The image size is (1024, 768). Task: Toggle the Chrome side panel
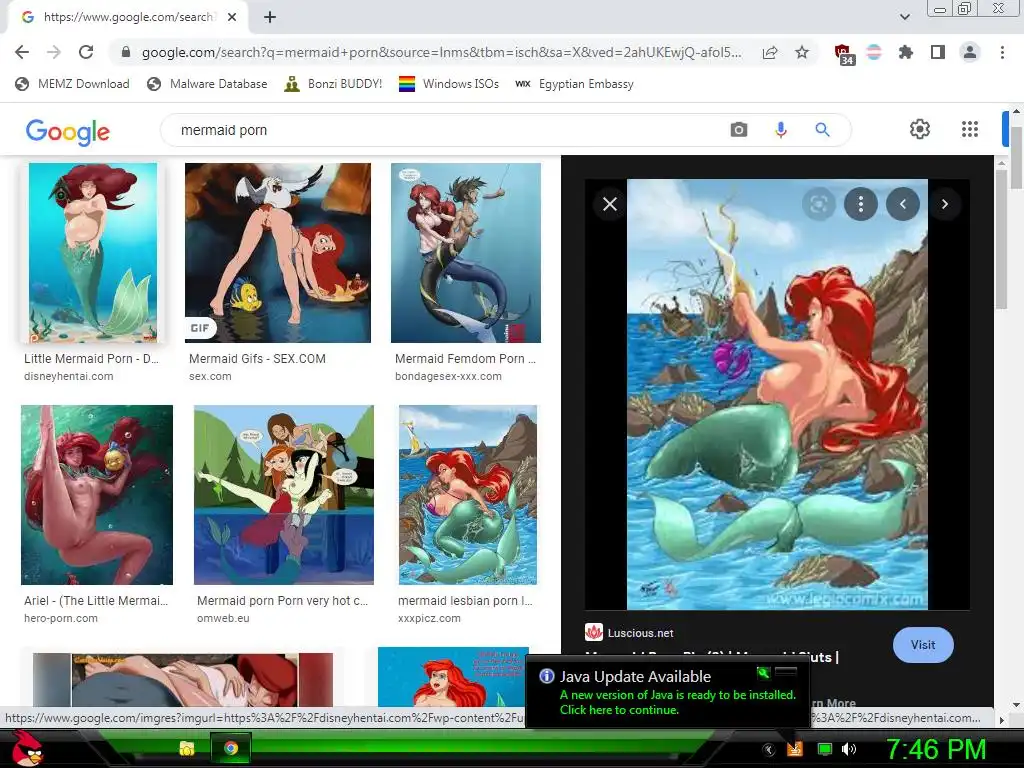(x=938, y=52)
